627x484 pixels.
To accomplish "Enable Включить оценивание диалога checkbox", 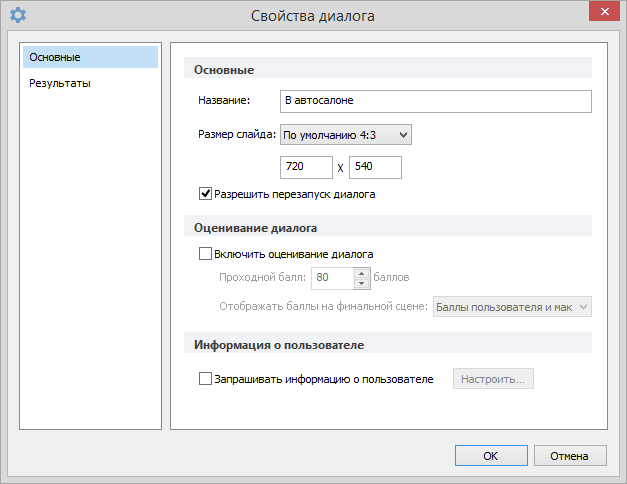I will click(205, 254).
